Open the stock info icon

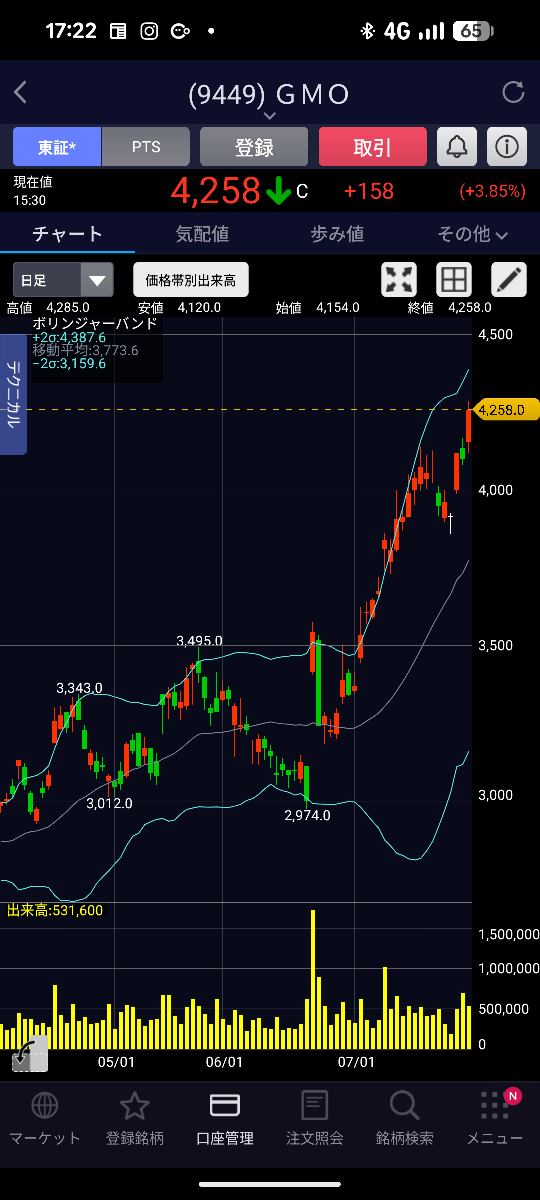tap(507, 147)
